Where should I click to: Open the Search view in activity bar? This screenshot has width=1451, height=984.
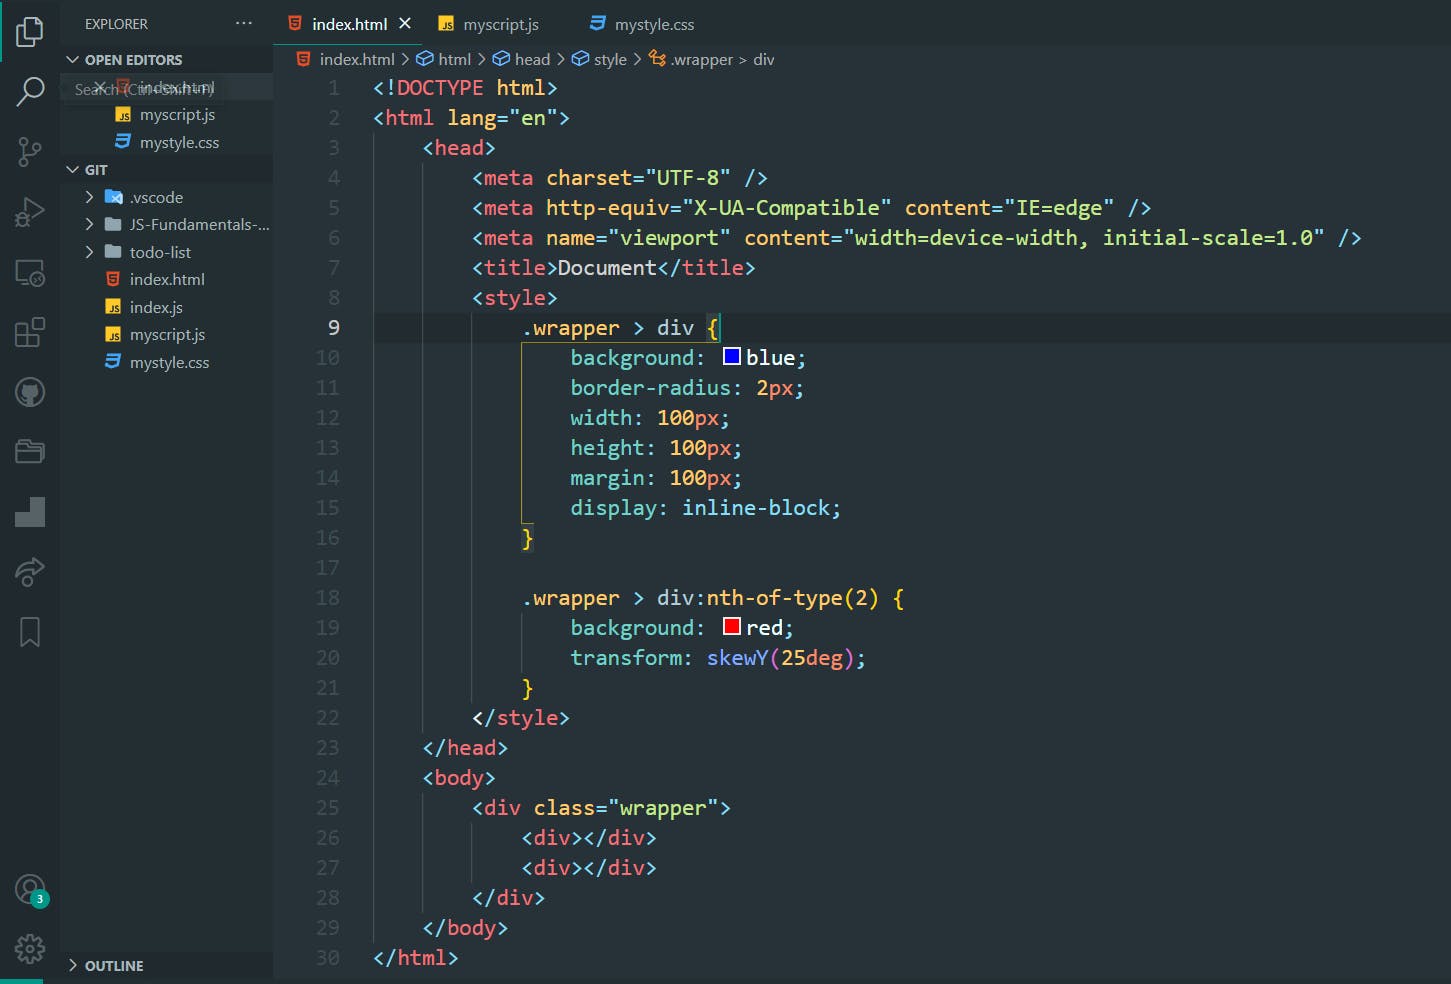30,91
